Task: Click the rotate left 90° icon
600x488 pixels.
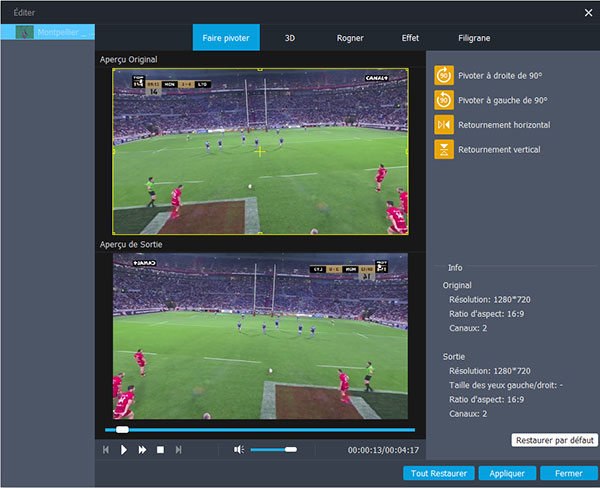Action: pos(444,100)
